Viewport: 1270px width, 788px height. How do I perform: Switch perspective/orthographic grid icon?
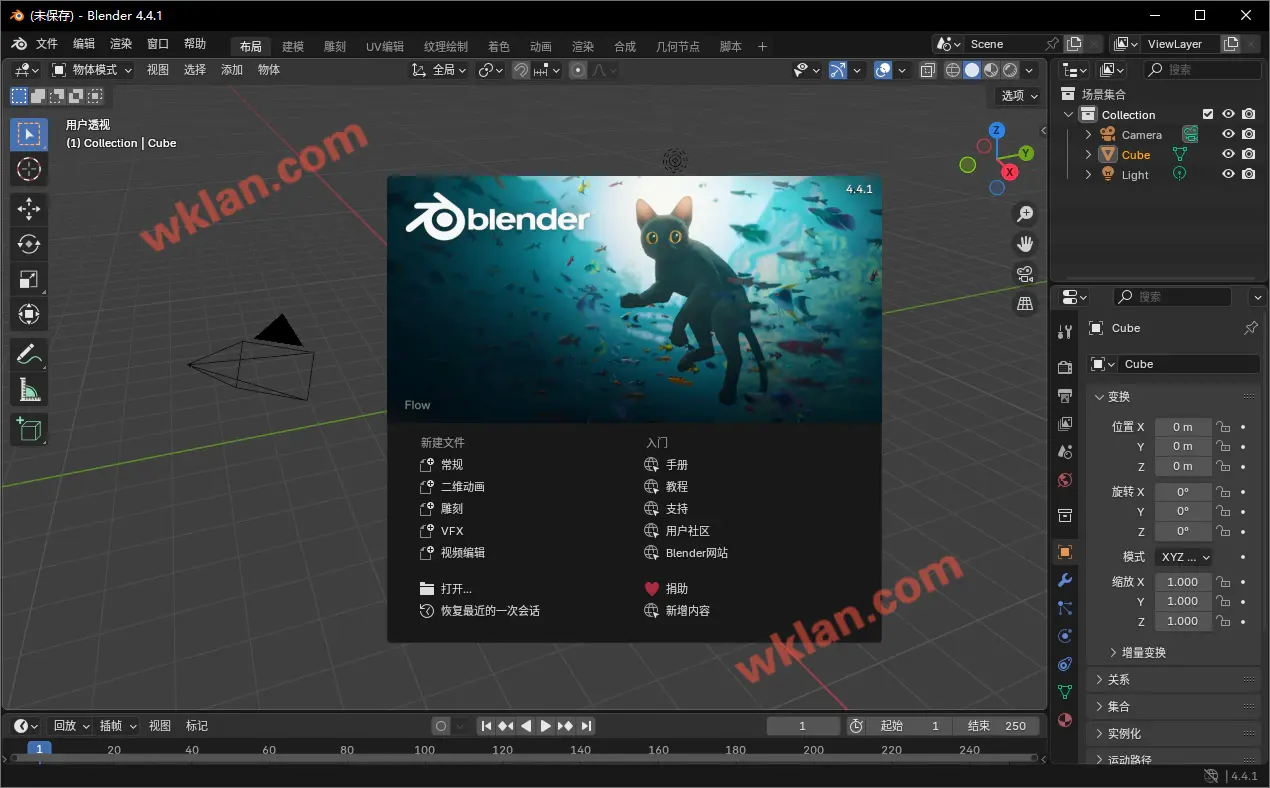pyautogui.click(x=1025, y=304)
